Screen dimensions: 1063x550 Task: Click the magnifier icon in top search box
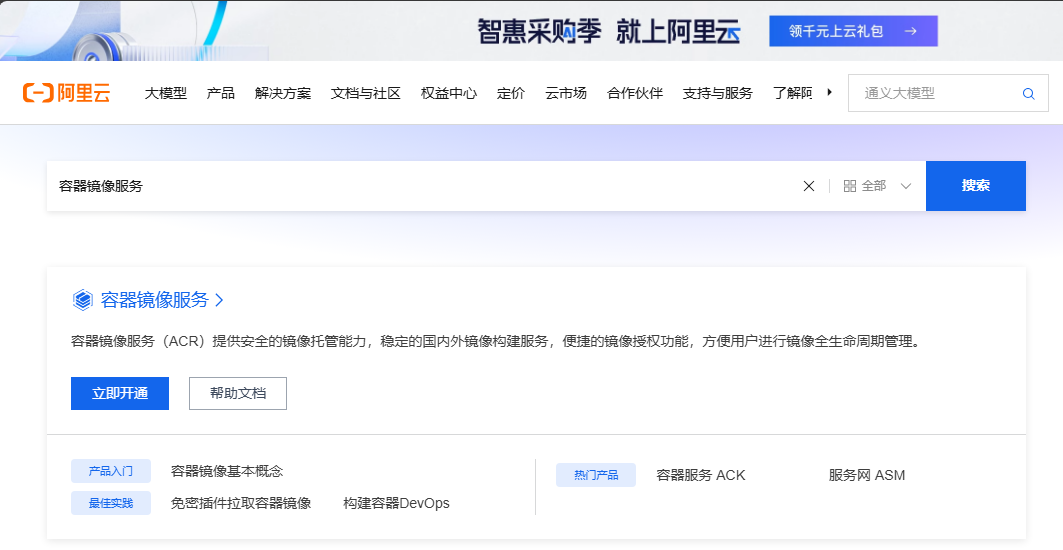[x=1028, y=94]
